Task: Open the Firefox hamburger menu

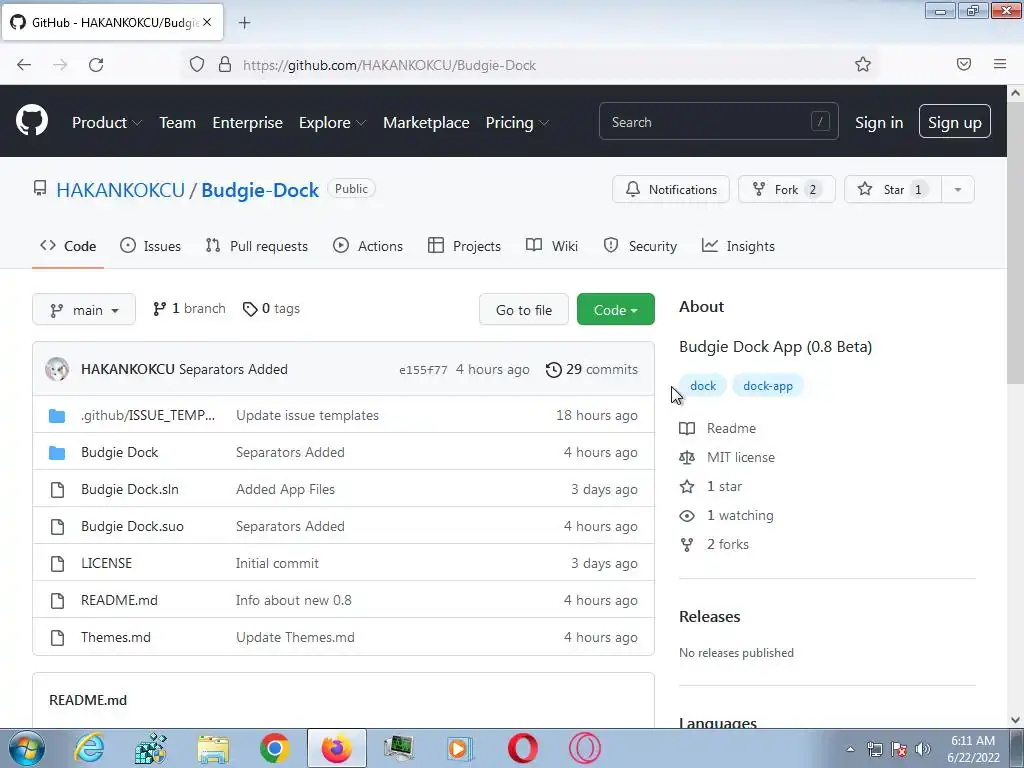Action: pyautogui.click(x=1000, y=64)
